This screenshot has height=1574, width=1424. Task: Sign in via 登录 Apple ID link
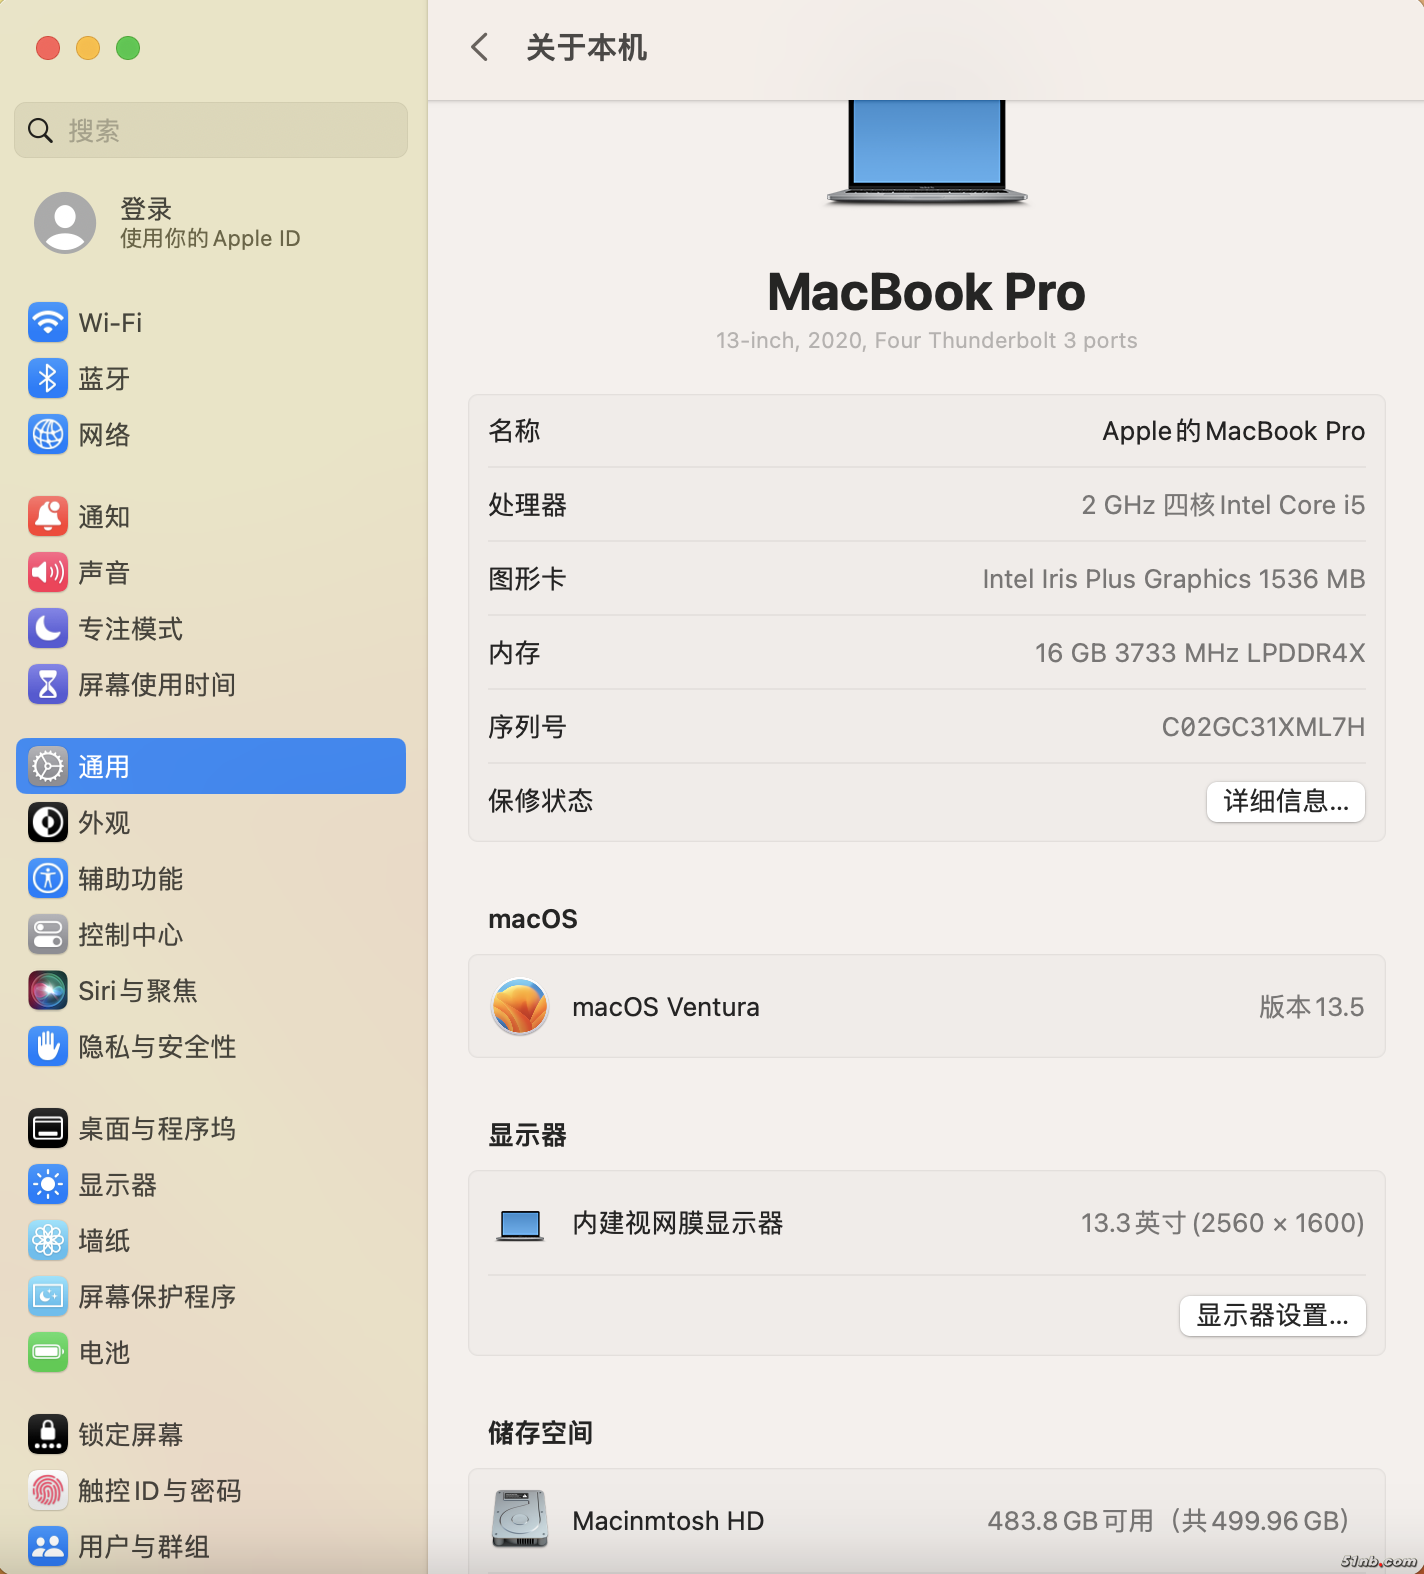(210, 223)
